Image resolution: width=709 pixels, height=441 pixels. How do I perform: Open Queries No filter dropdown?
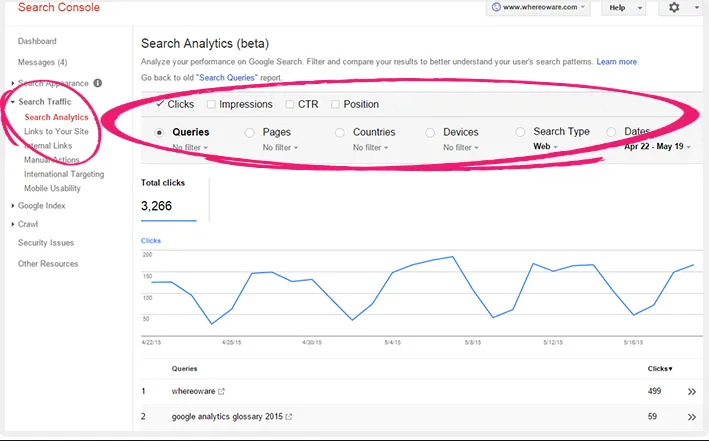tap(190, 147)
